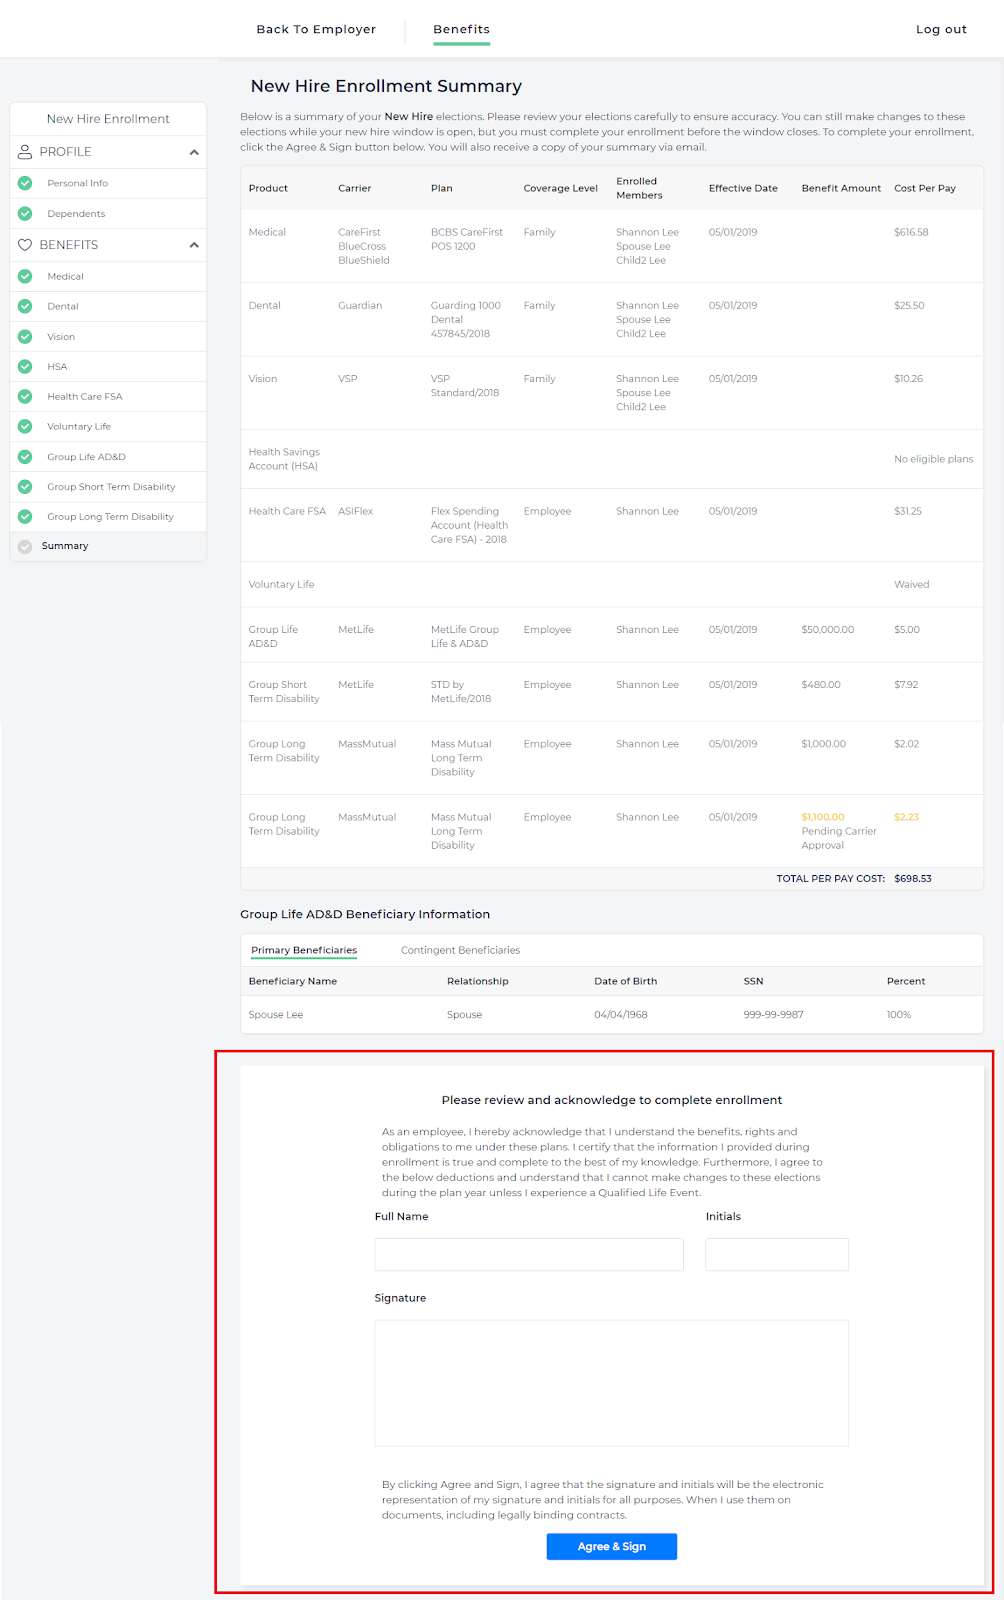Select the Primary Beneficiaries tab
Image resolution: width=1004 pixels, height=1600 pixels.
click(x=304, y=950)
